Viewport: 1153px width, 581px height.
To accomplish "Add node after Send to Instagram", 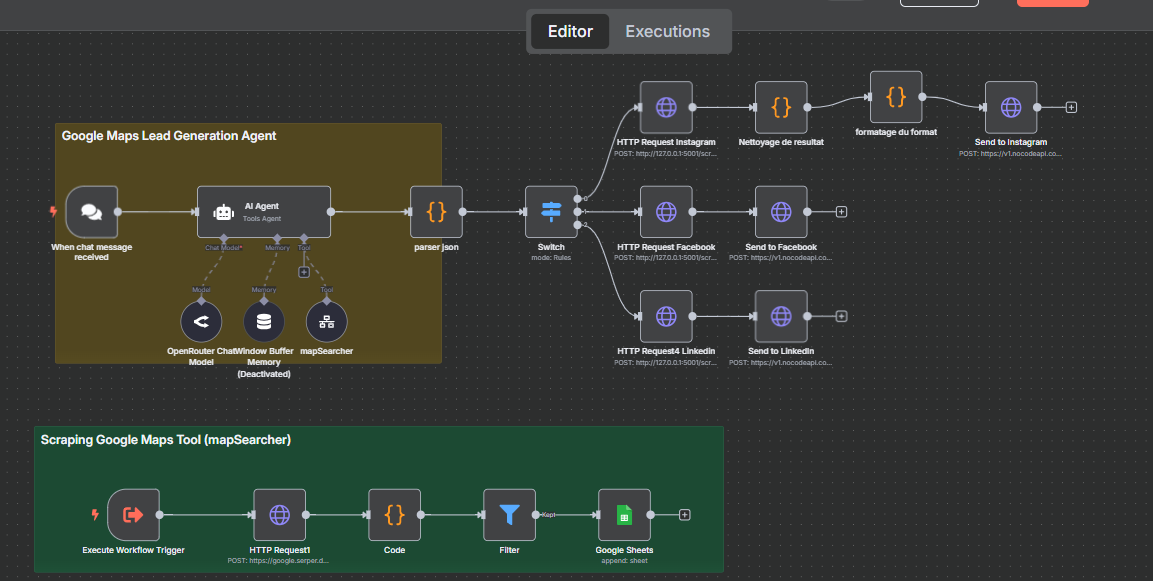I will point(1071,107).
